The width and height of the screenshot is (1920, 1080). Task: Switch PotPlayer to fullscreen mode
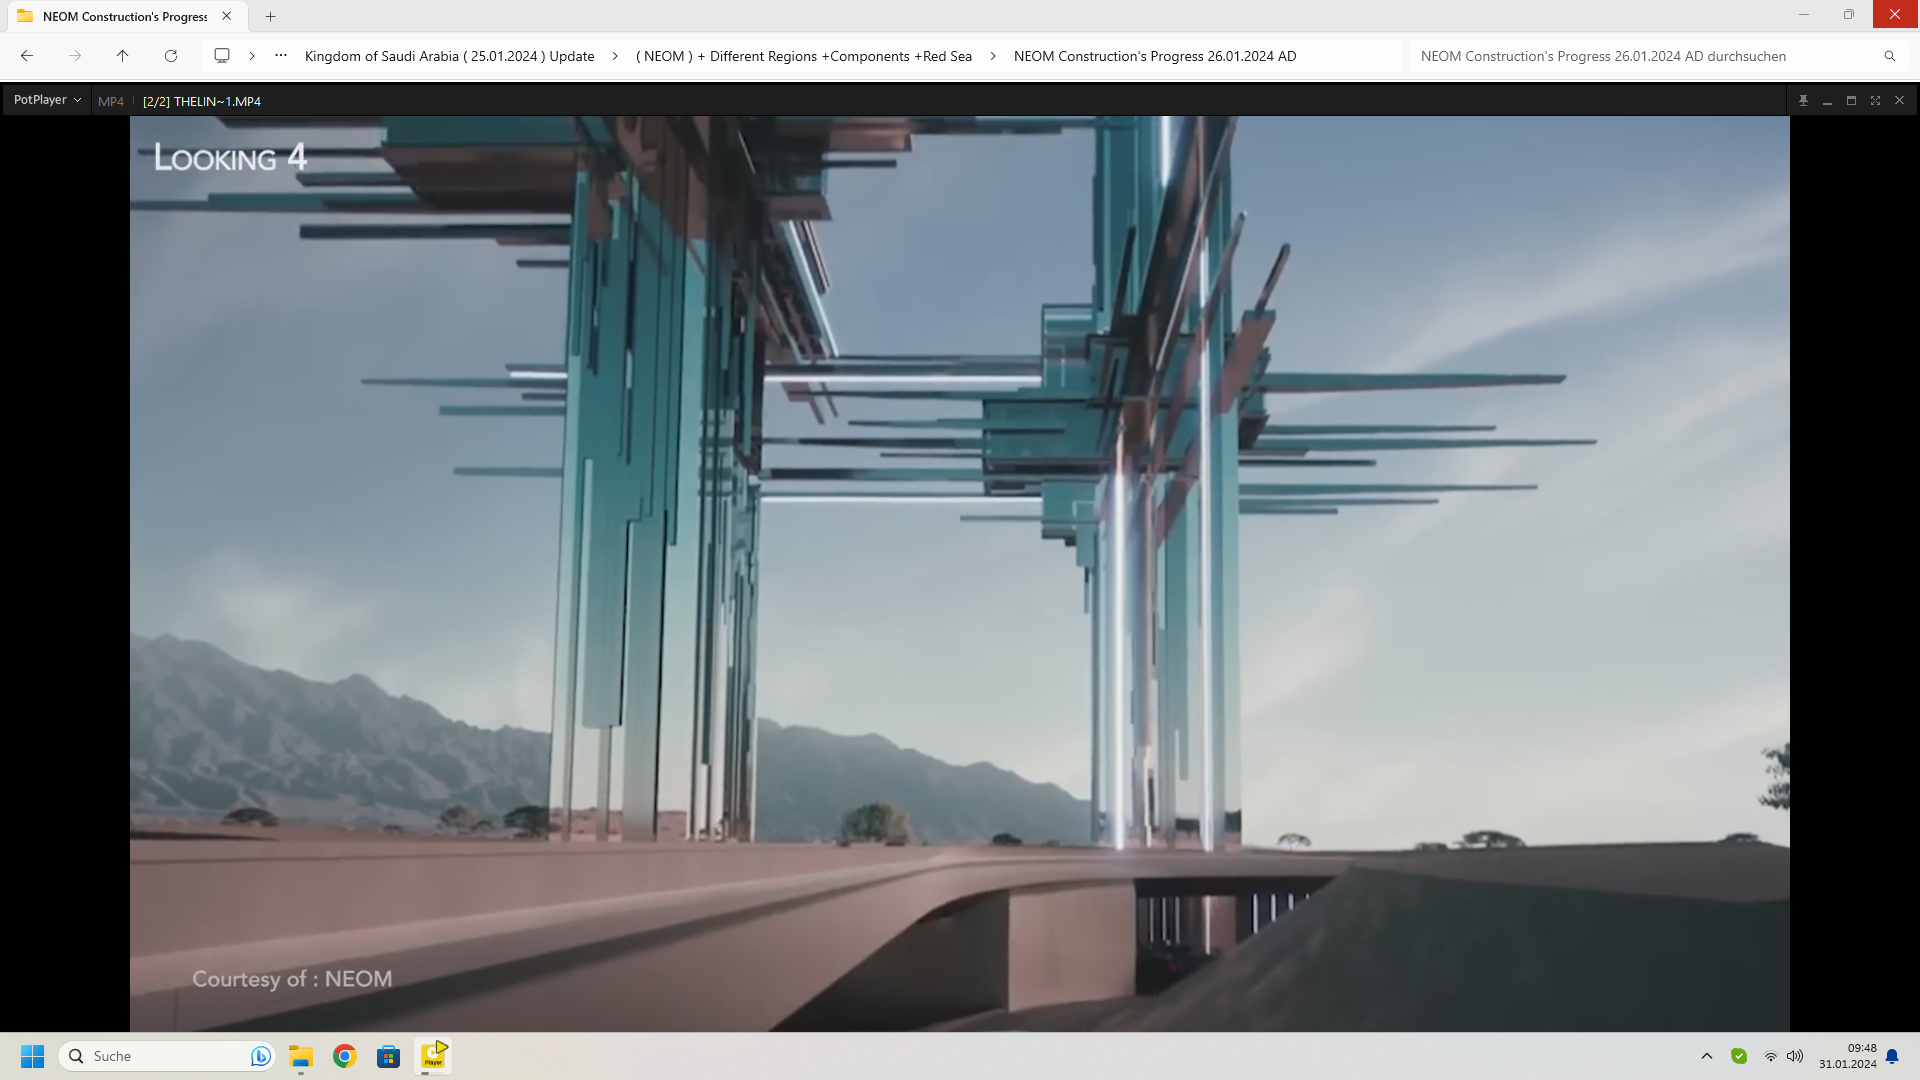(x=1875, y=101)
